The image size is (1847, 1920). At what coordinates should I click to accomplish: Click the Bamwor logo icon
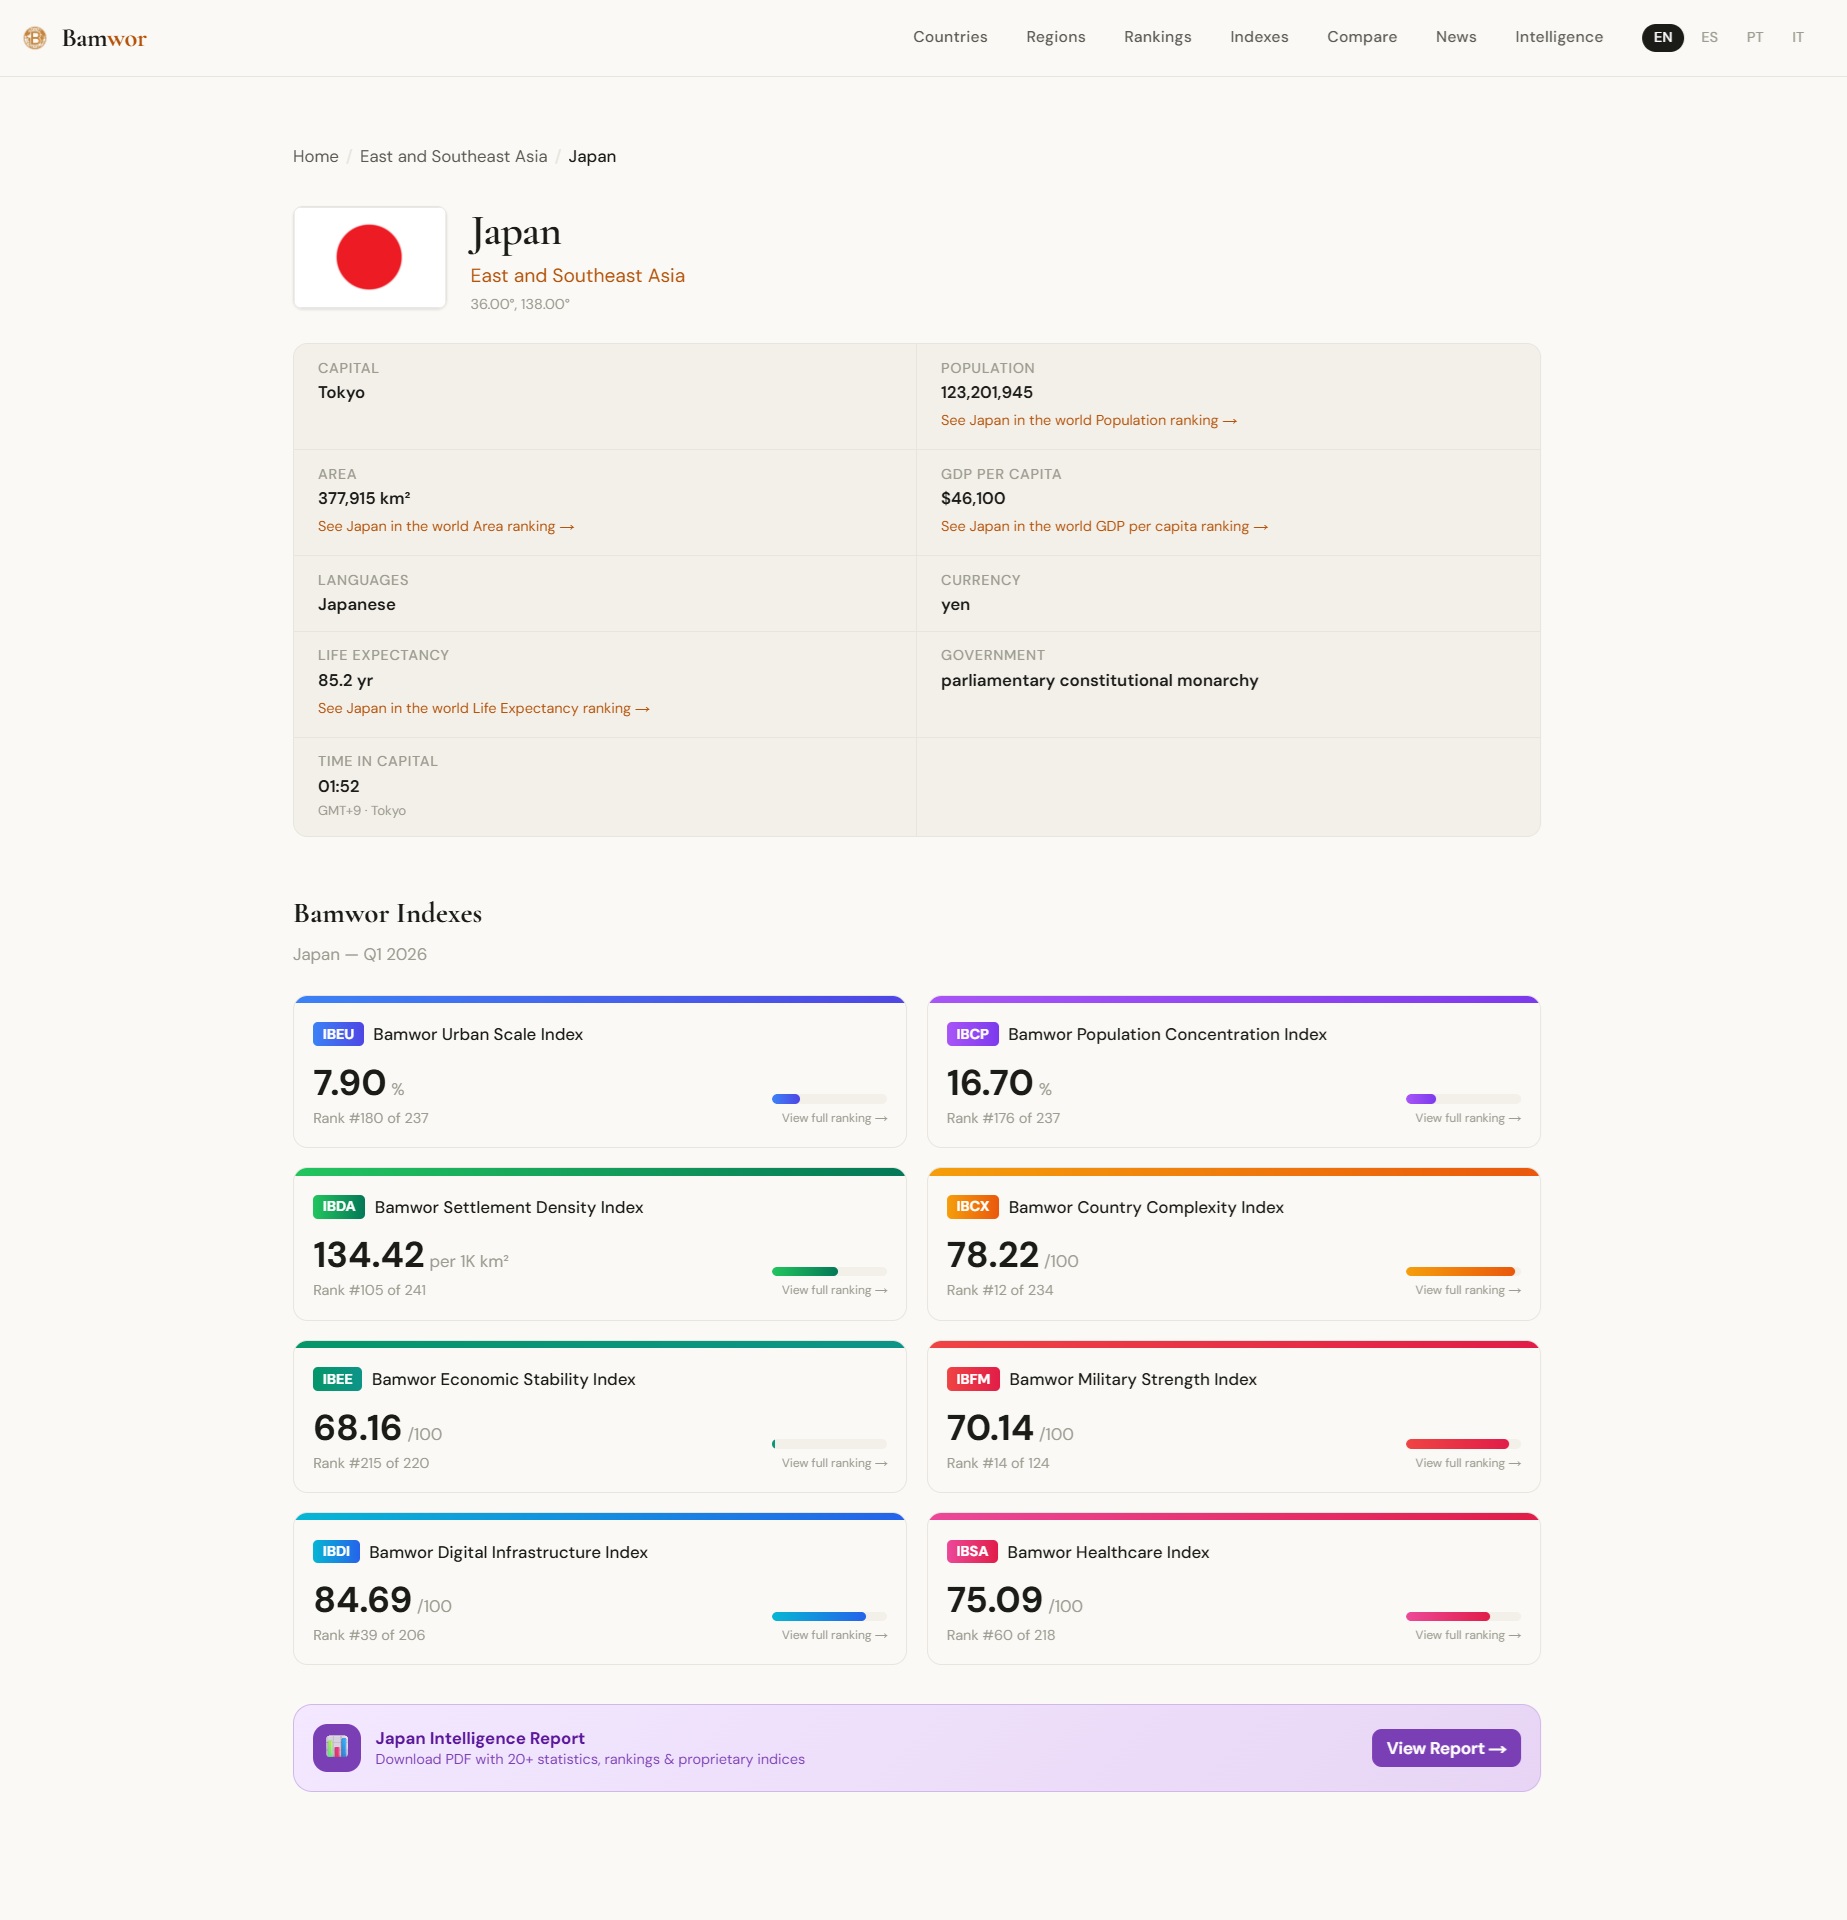(37, 38)
